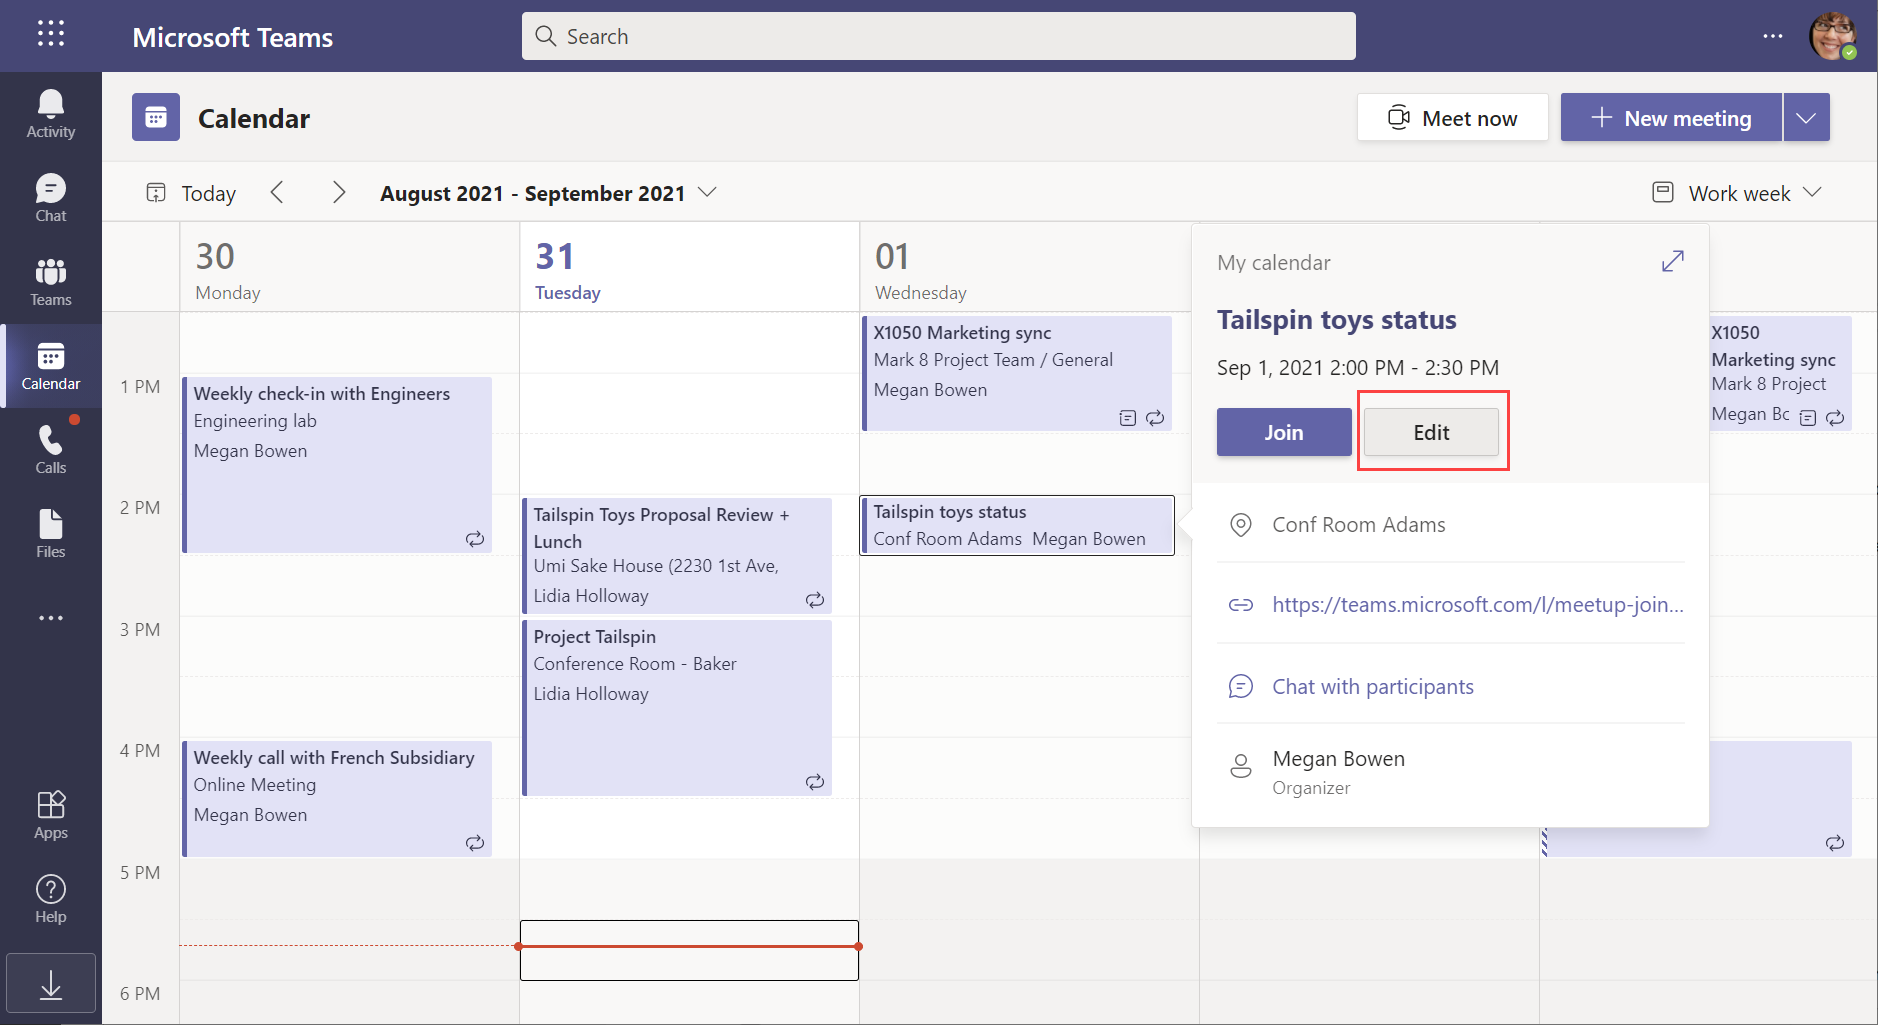Screen dimensions: 1878x1025
Task: Edit the Tailspin toys status meeting
Action: [1431, 432]
